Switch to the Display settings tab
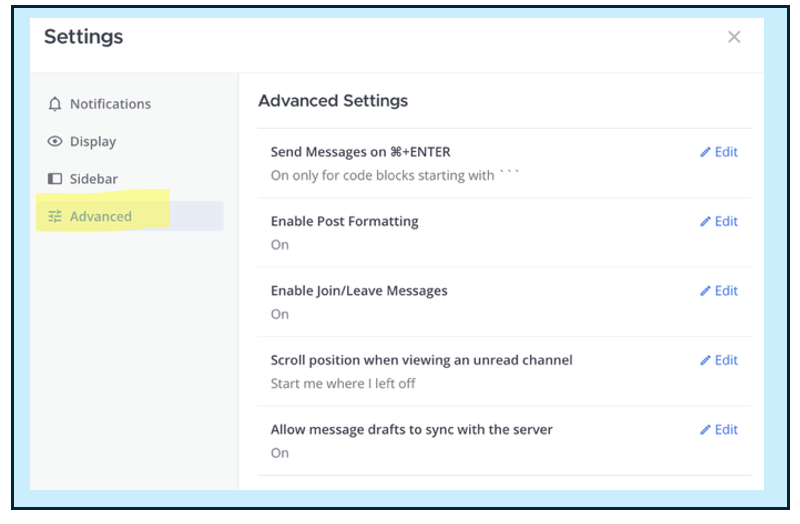Screen dimensions: 800x524 tap(93, 142)
